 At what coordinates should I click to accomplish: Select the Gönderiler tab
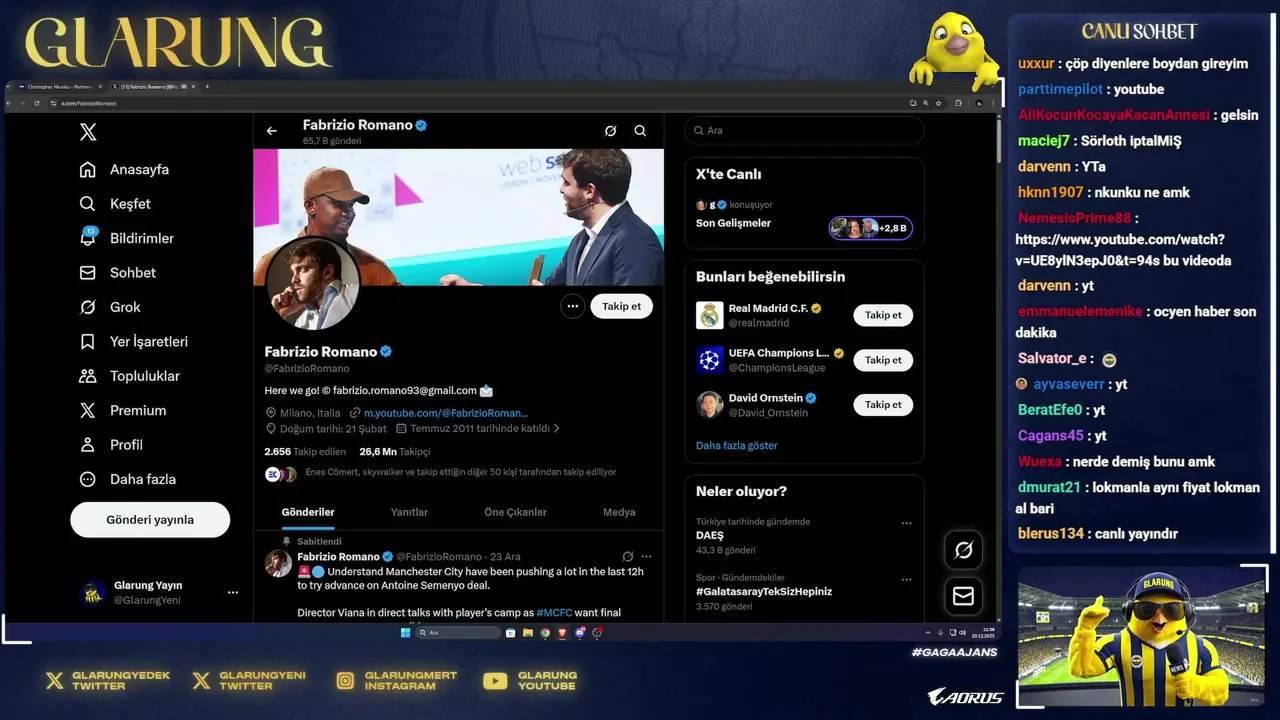[308, 512]
